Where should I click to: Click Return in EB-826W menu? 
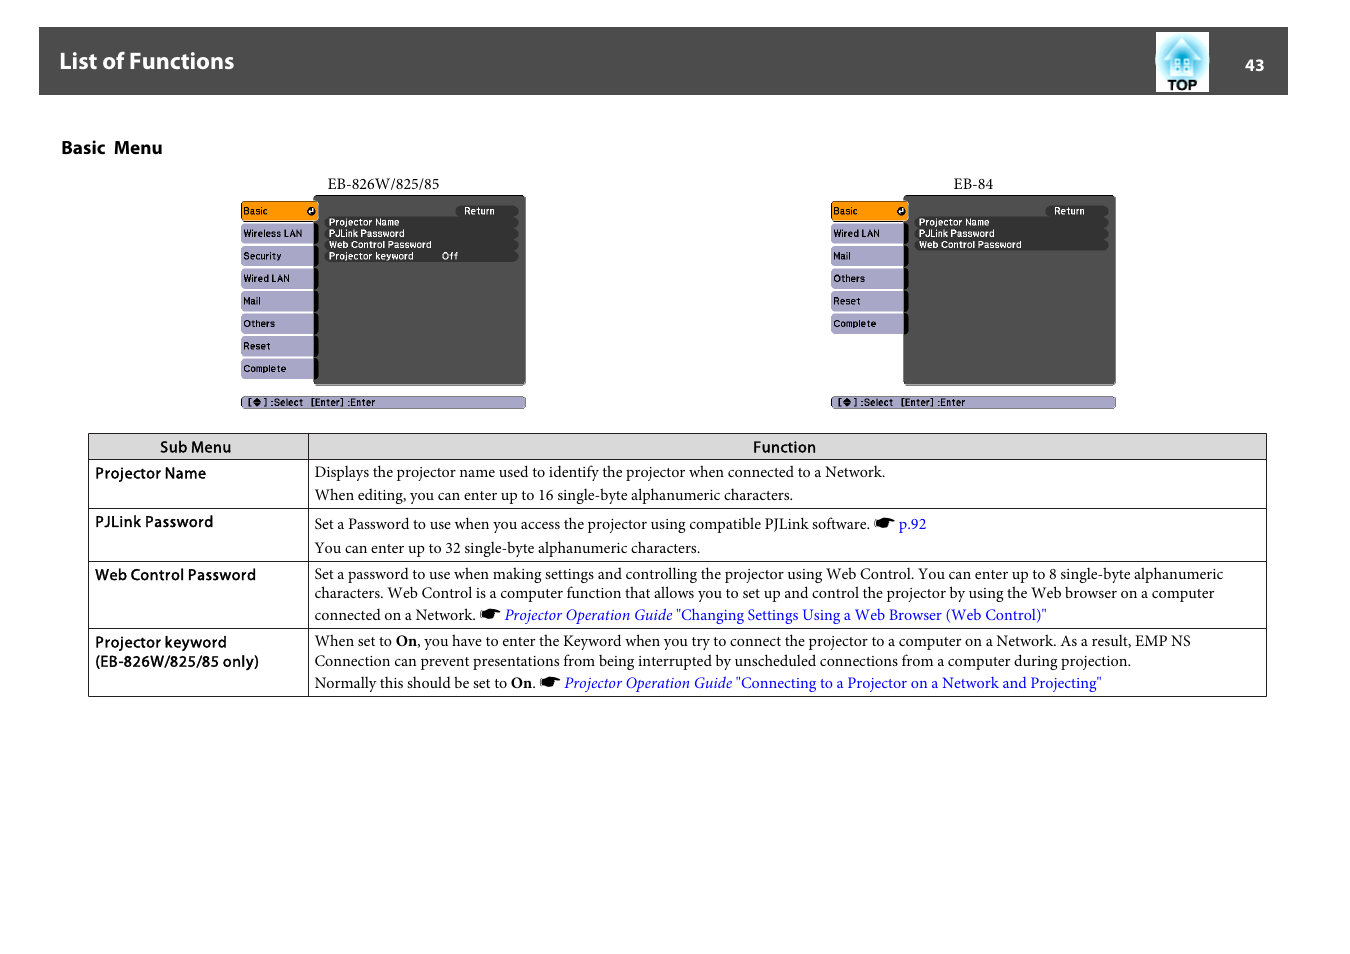[x=487, y=211]
